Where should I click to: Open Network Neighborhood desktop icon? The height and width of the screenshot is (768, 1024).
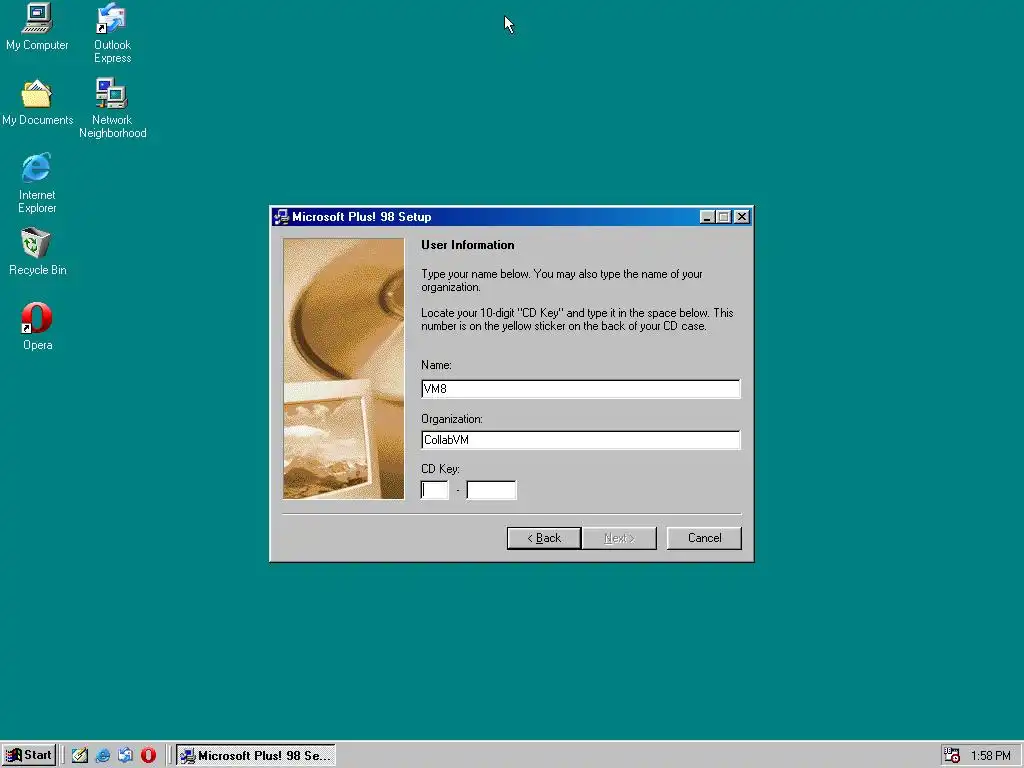point(112,108)
